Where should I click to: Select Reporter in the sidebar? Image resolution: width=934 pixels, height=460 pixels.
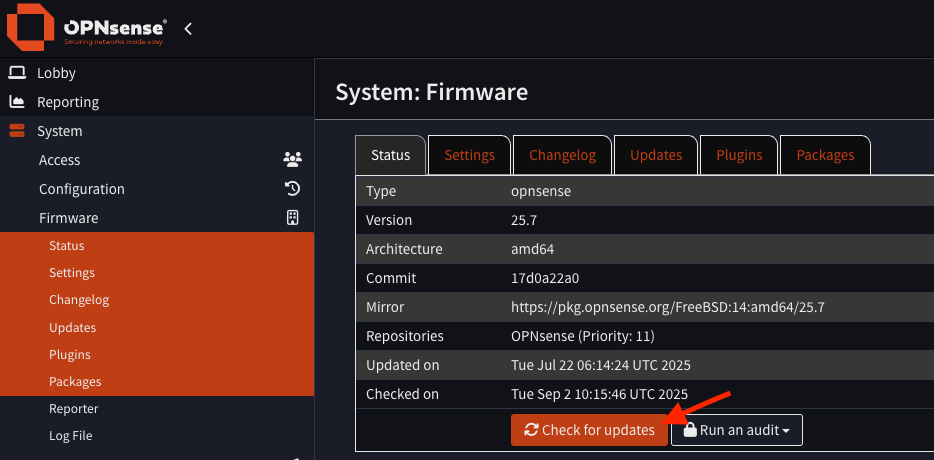pyautogui.click(x=73, y=409)
